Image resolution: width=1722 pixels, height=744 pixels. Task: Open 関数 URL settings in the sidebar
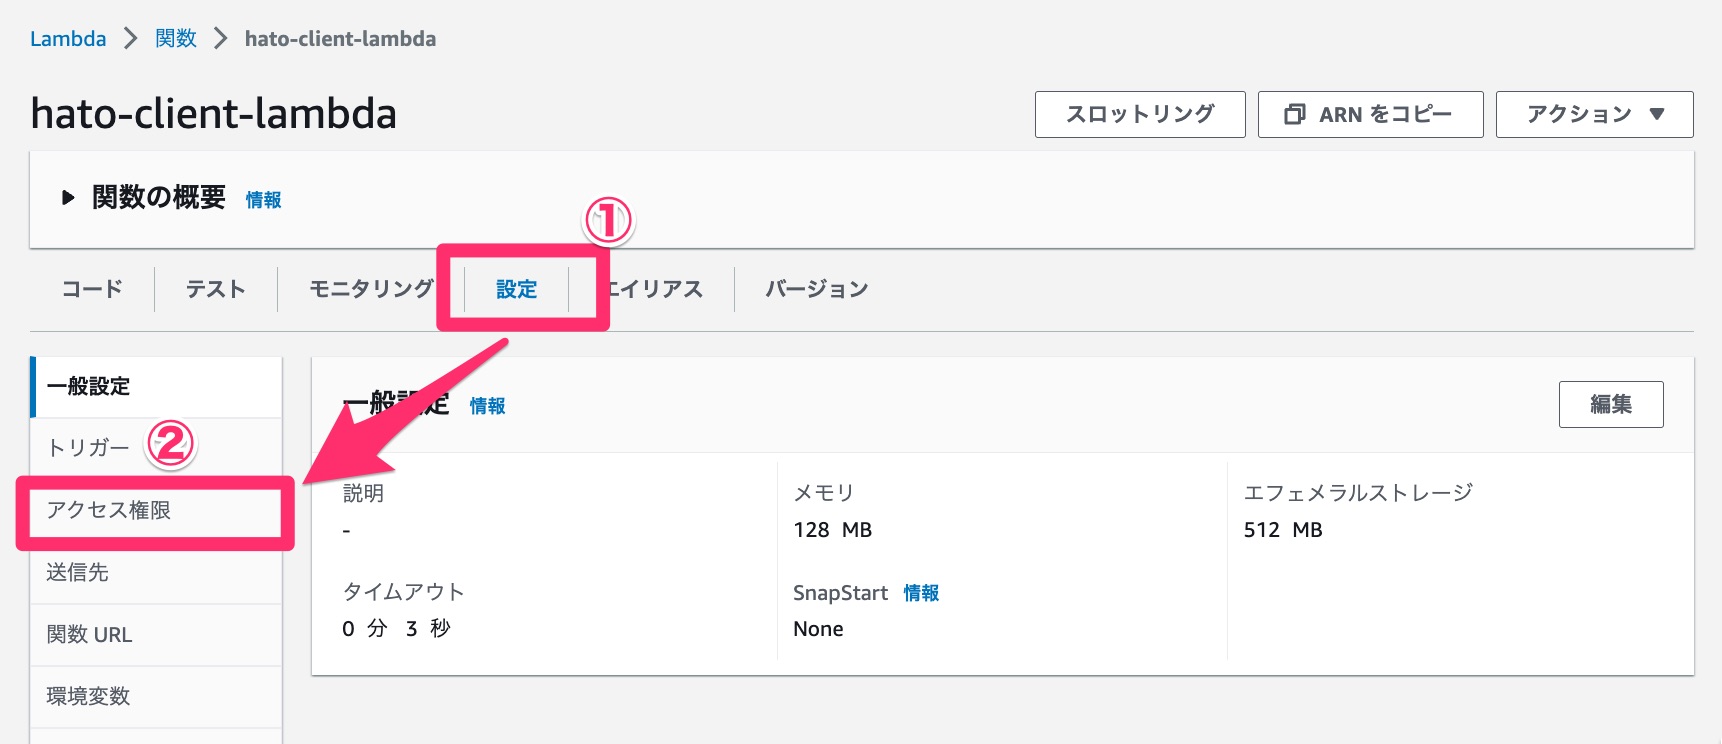[88, 634]
